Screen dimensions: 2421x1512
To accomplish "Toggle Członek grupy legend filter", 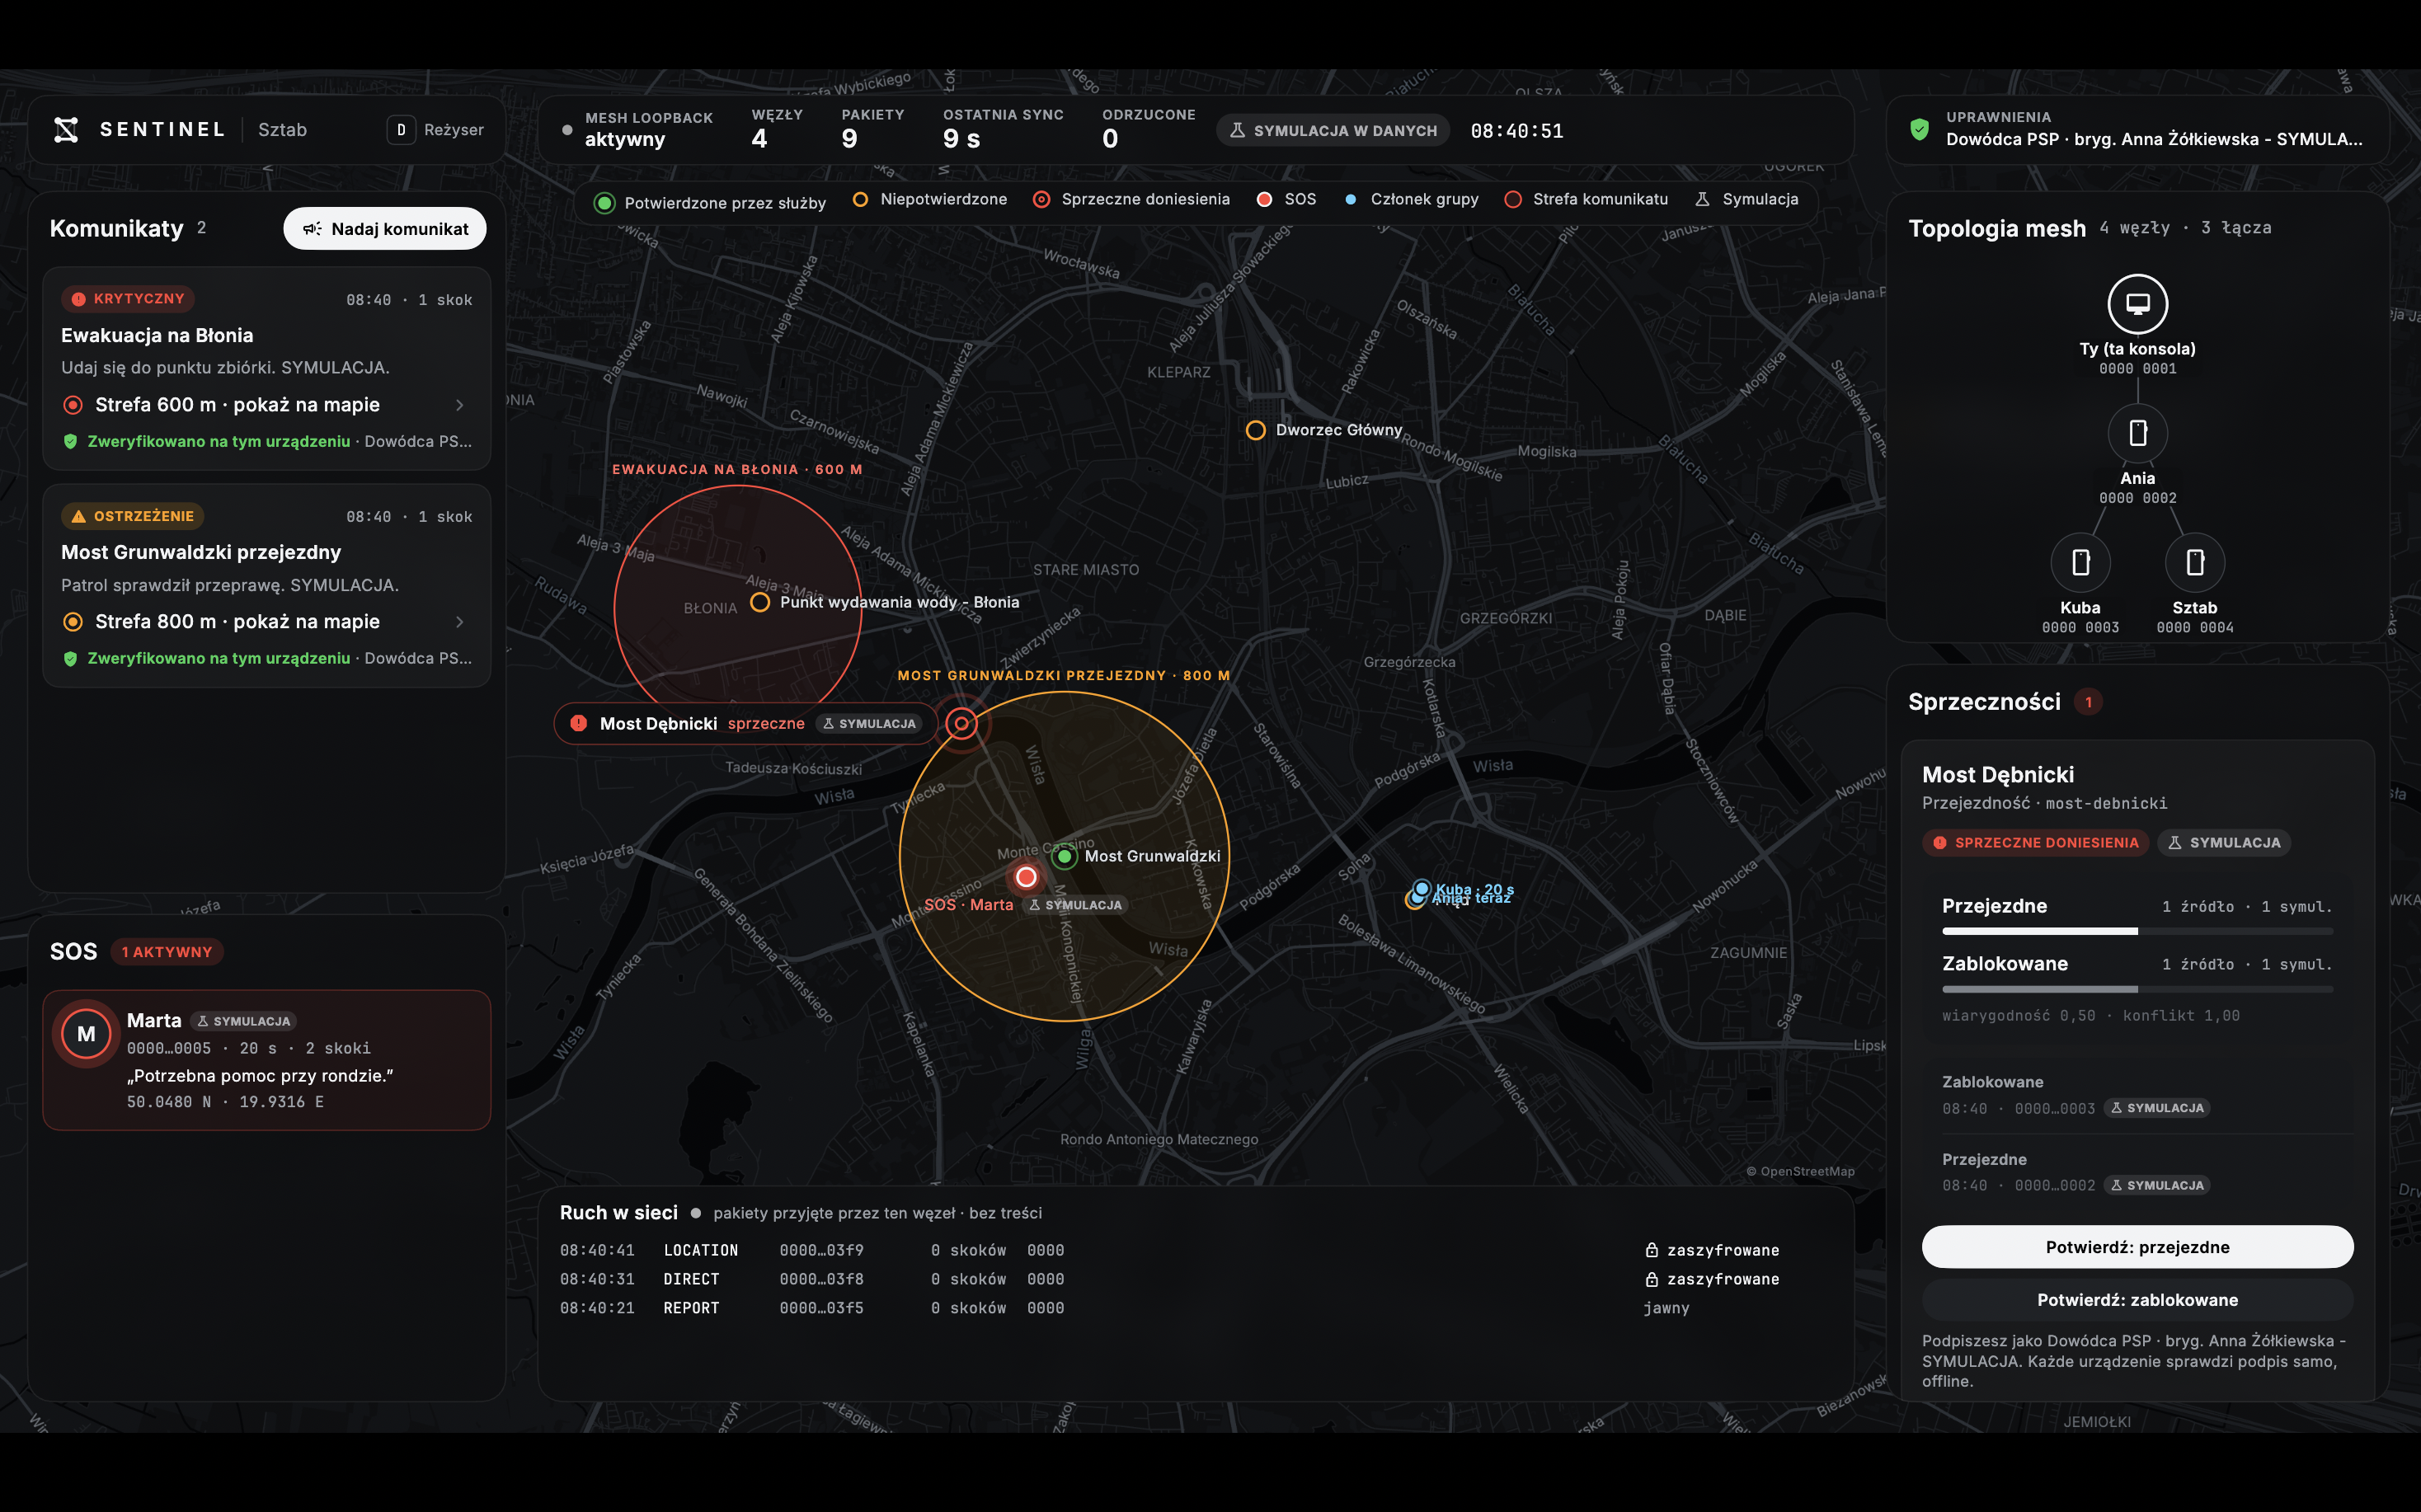I will 1411,199.
